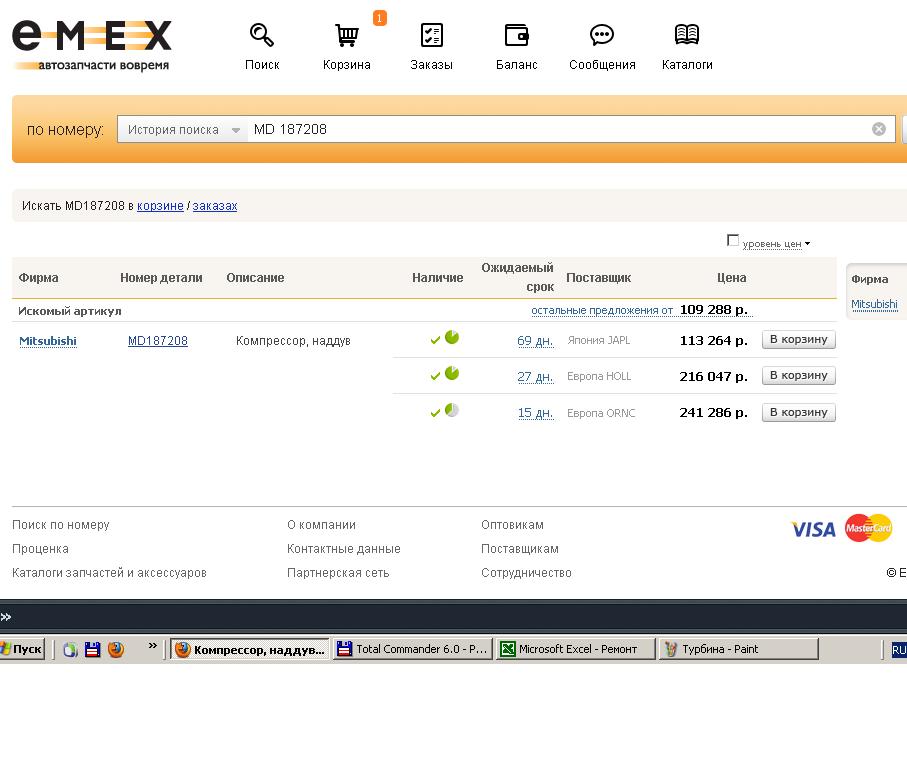Switch to Total Commander taskbar item
Image resolution: width=907 pixels, height=768 pixels.
click(x=412, y=649)
